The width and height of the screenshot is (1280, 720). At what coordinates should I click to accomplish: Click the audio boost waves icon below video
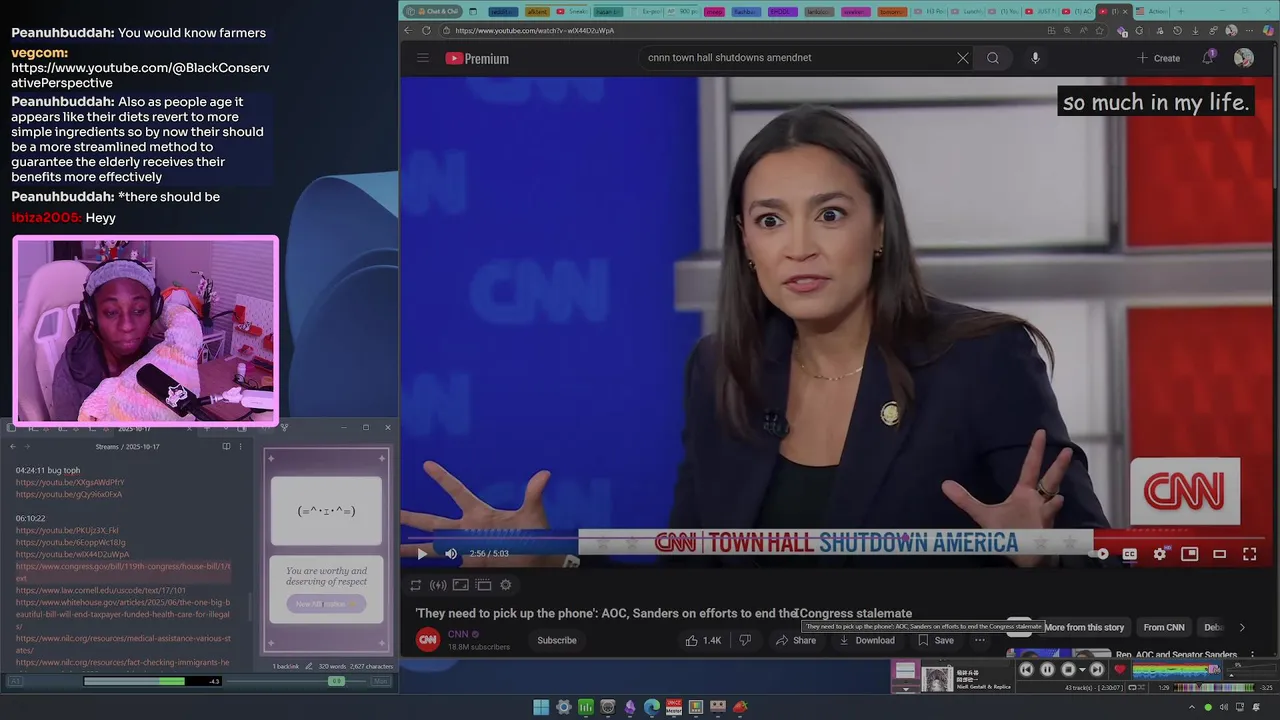pyautogui.click(x=438, y=585)
